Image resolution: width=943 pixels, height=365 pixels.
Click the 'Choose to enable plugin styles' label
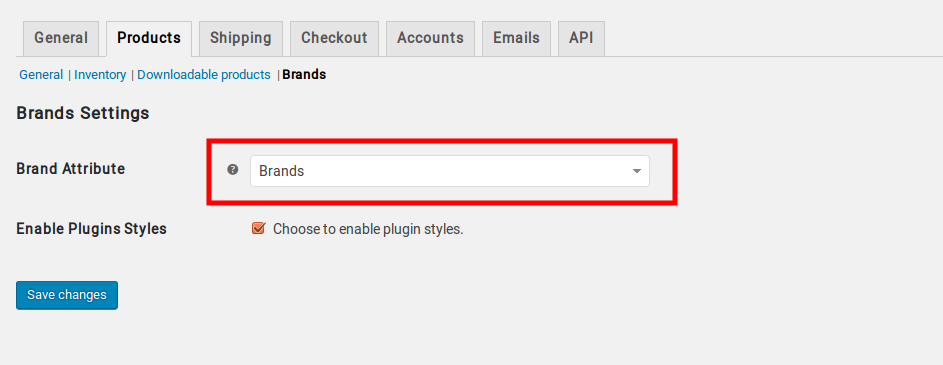pos(368,229)
